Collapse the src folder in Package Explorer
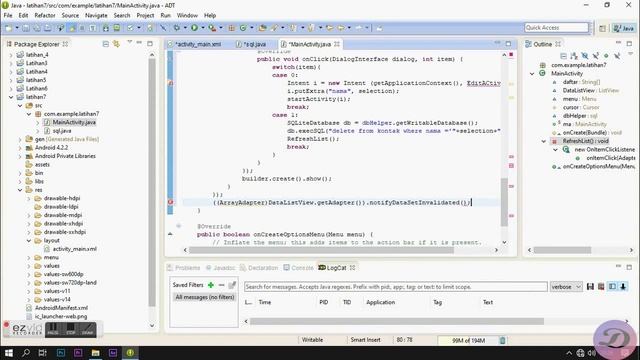 [x=20, y=105]
